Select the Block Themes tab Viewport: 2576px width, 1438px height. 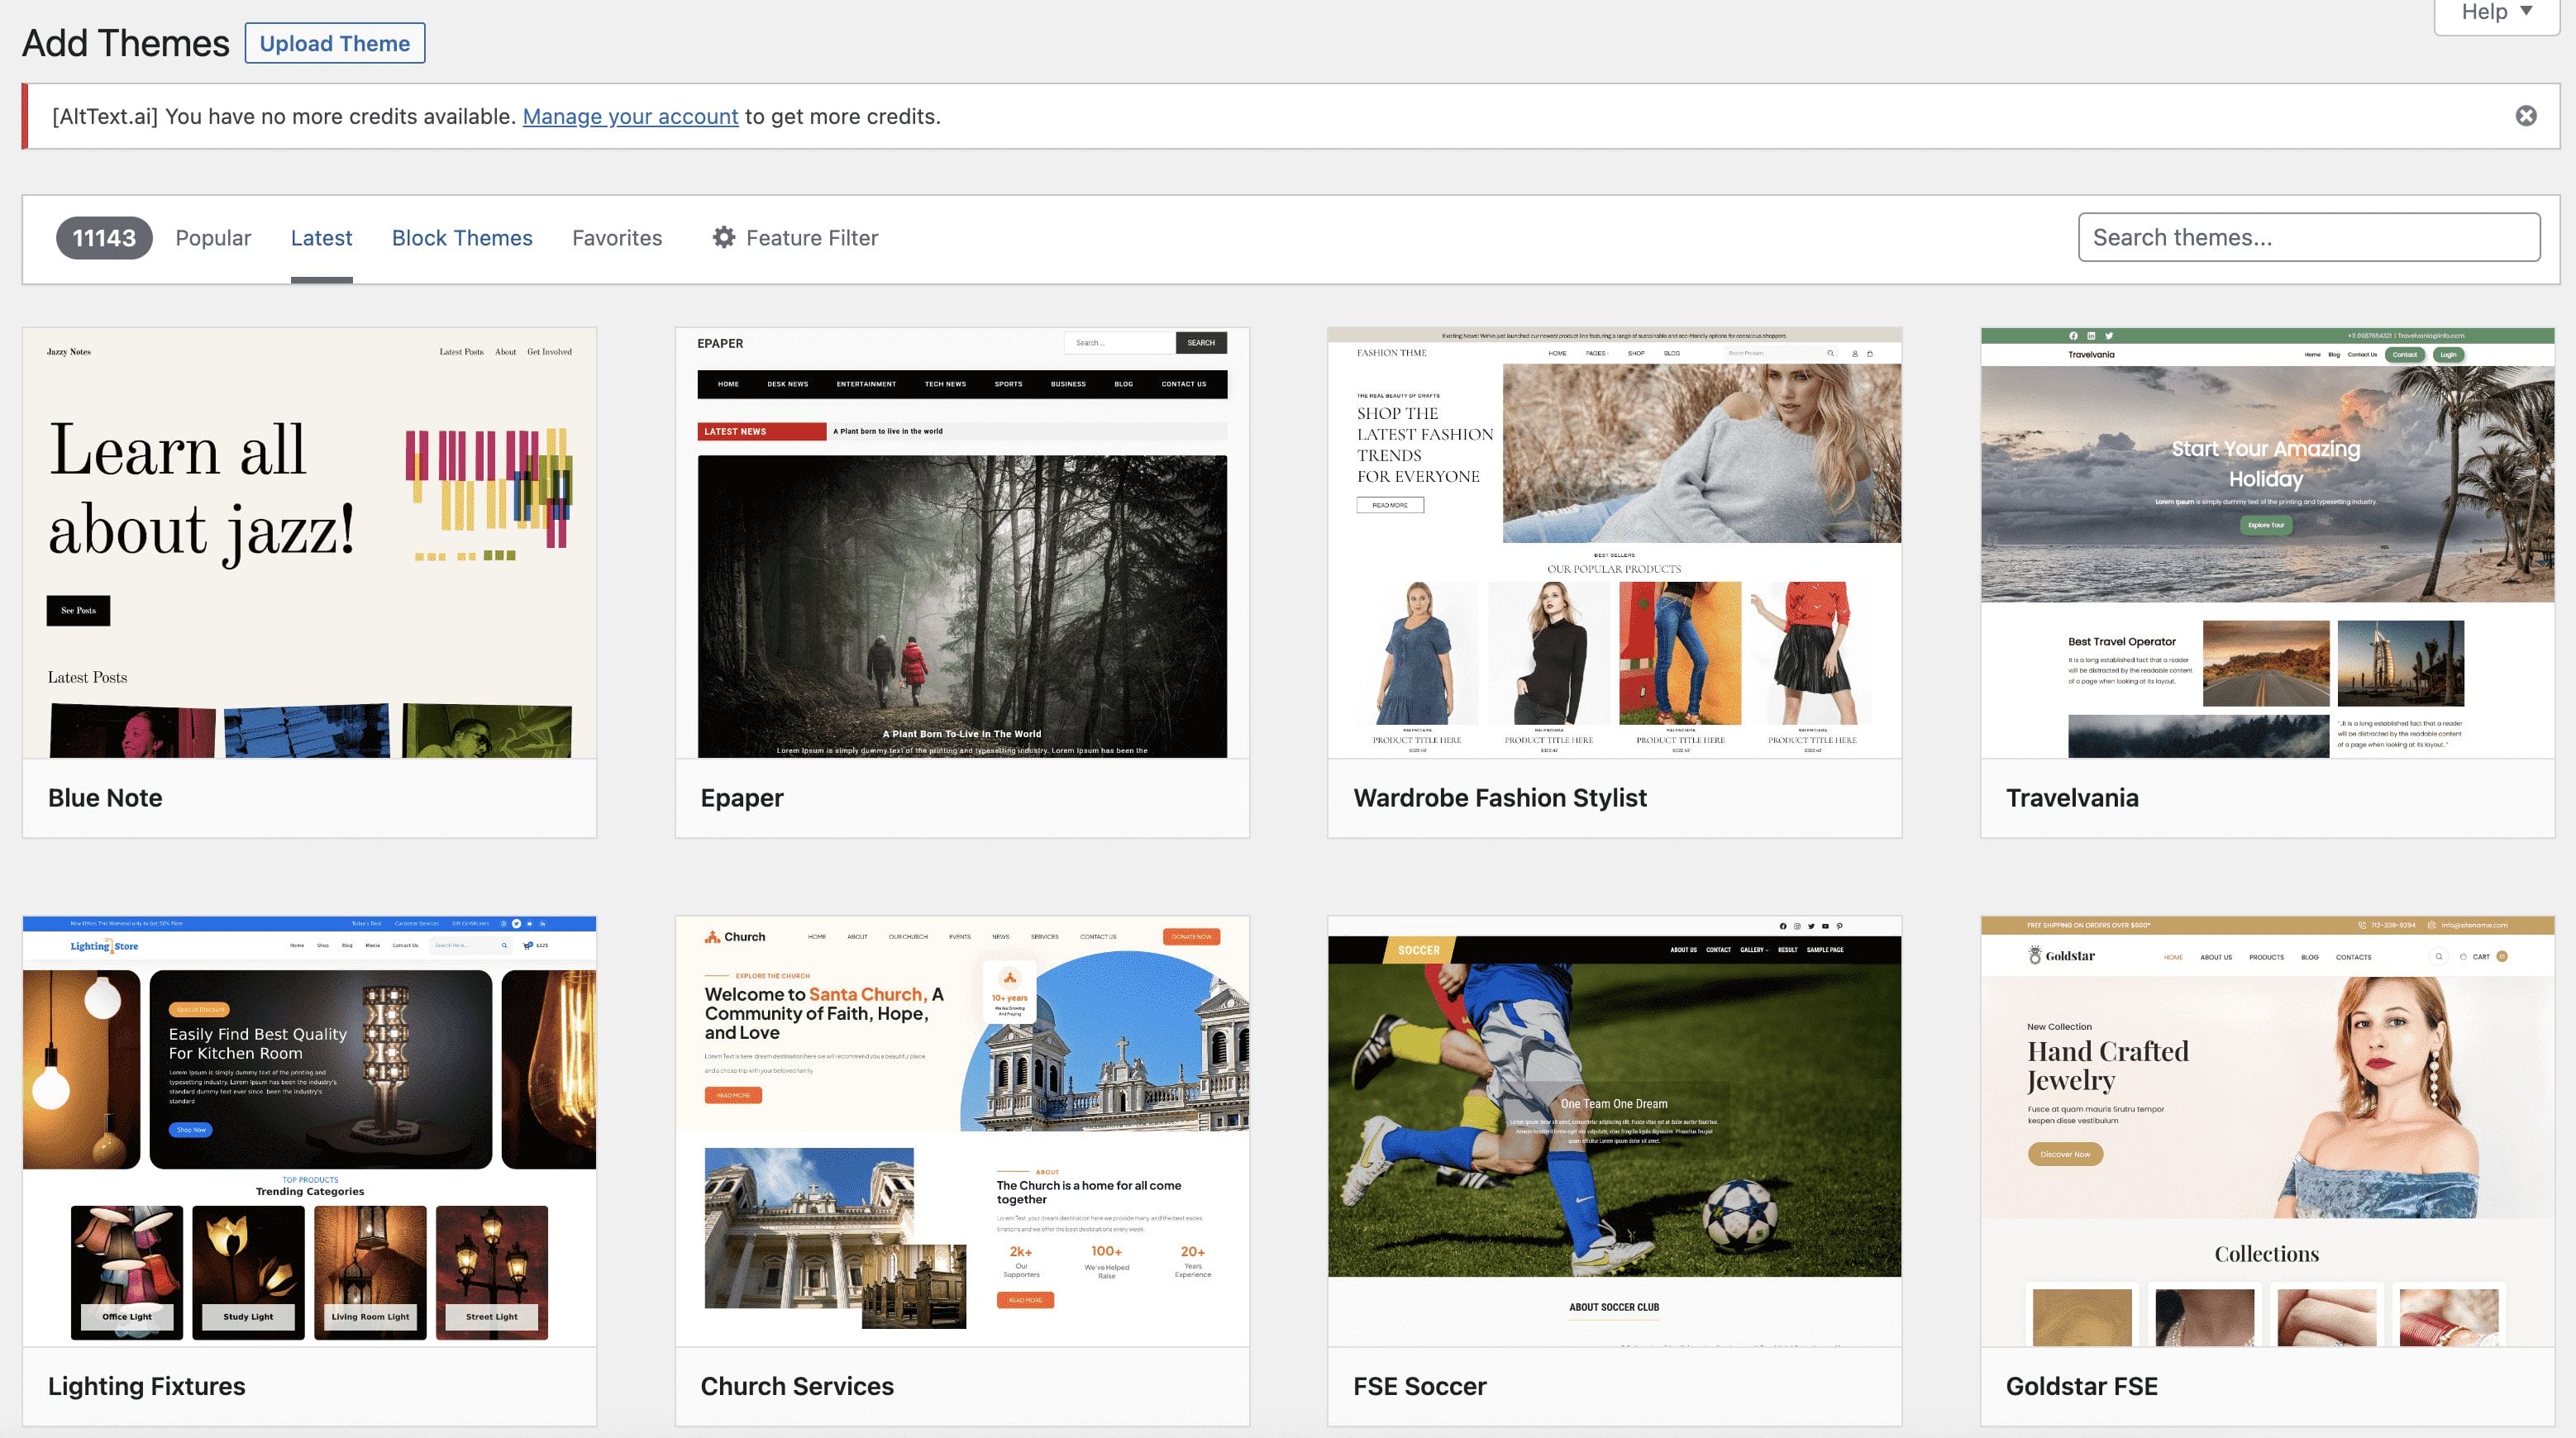coord(461,237)
